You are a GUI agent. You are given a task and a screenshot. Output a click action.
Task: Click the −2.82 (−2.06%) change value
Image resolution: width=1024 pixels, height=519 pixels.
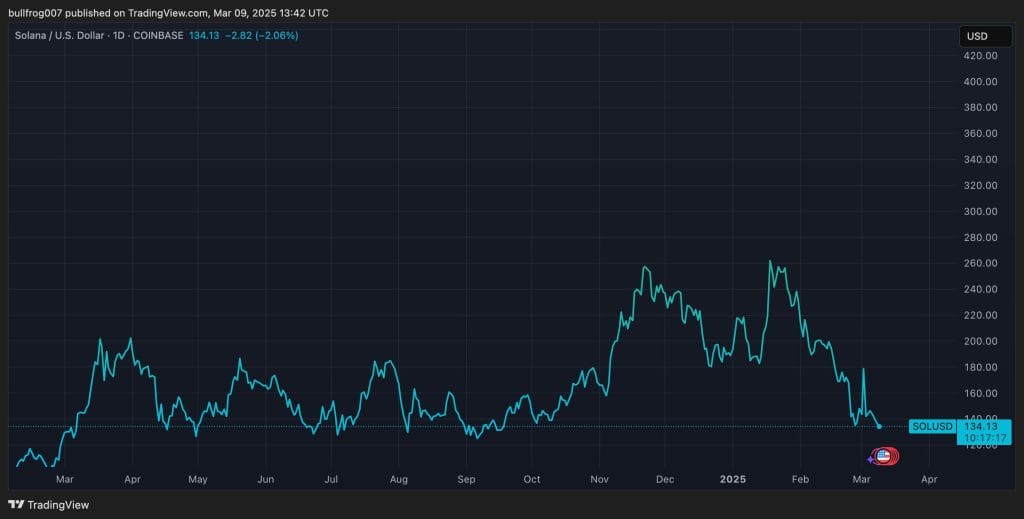pos(261,36)
